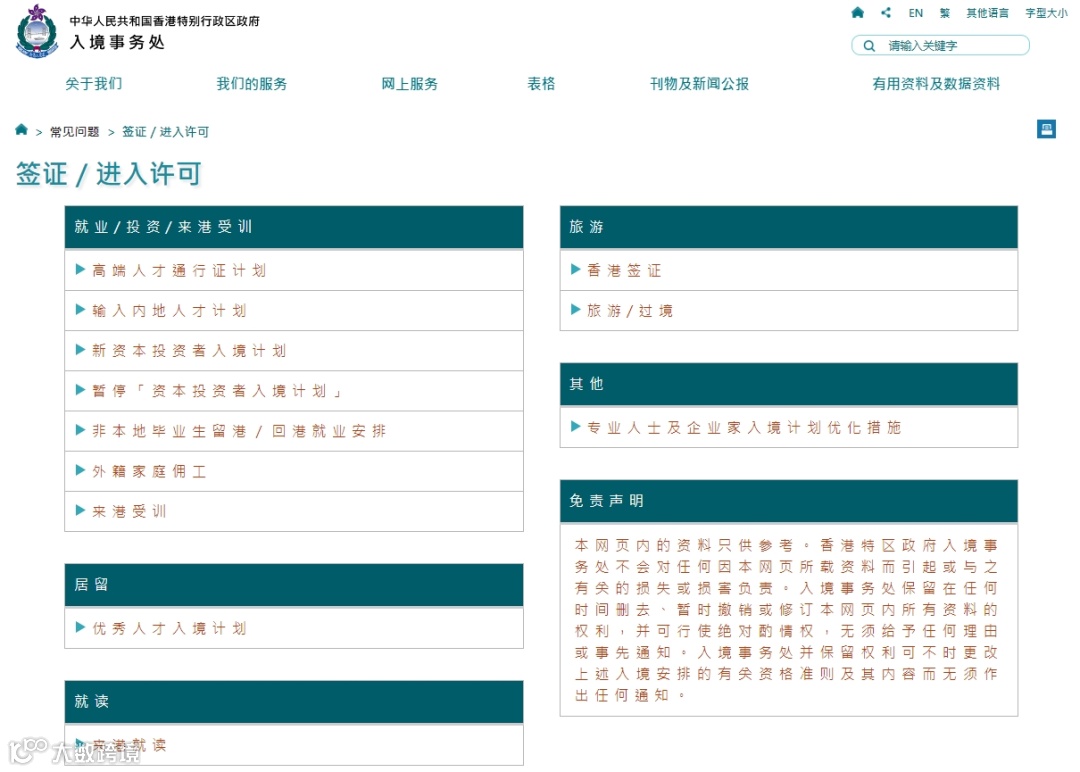Click 签证 / 进入许可 breadcrumb link
Viewport: 1080px width, 772px height.
(165, 132)
